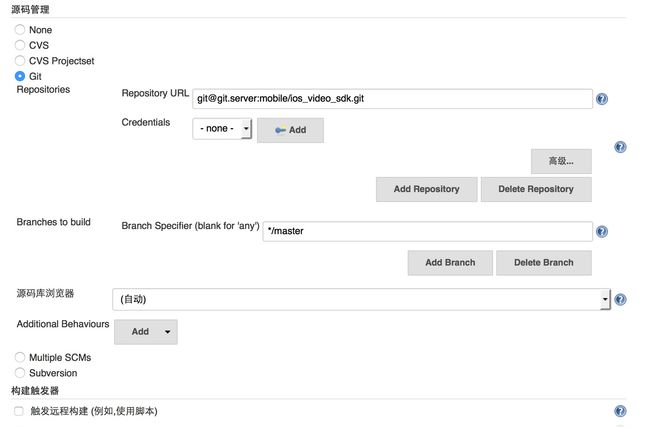Open help for Repository URL field
Image resolution: width=650 pixels, height=427 pixels.
pyautogui.click(x=601, y=99)
